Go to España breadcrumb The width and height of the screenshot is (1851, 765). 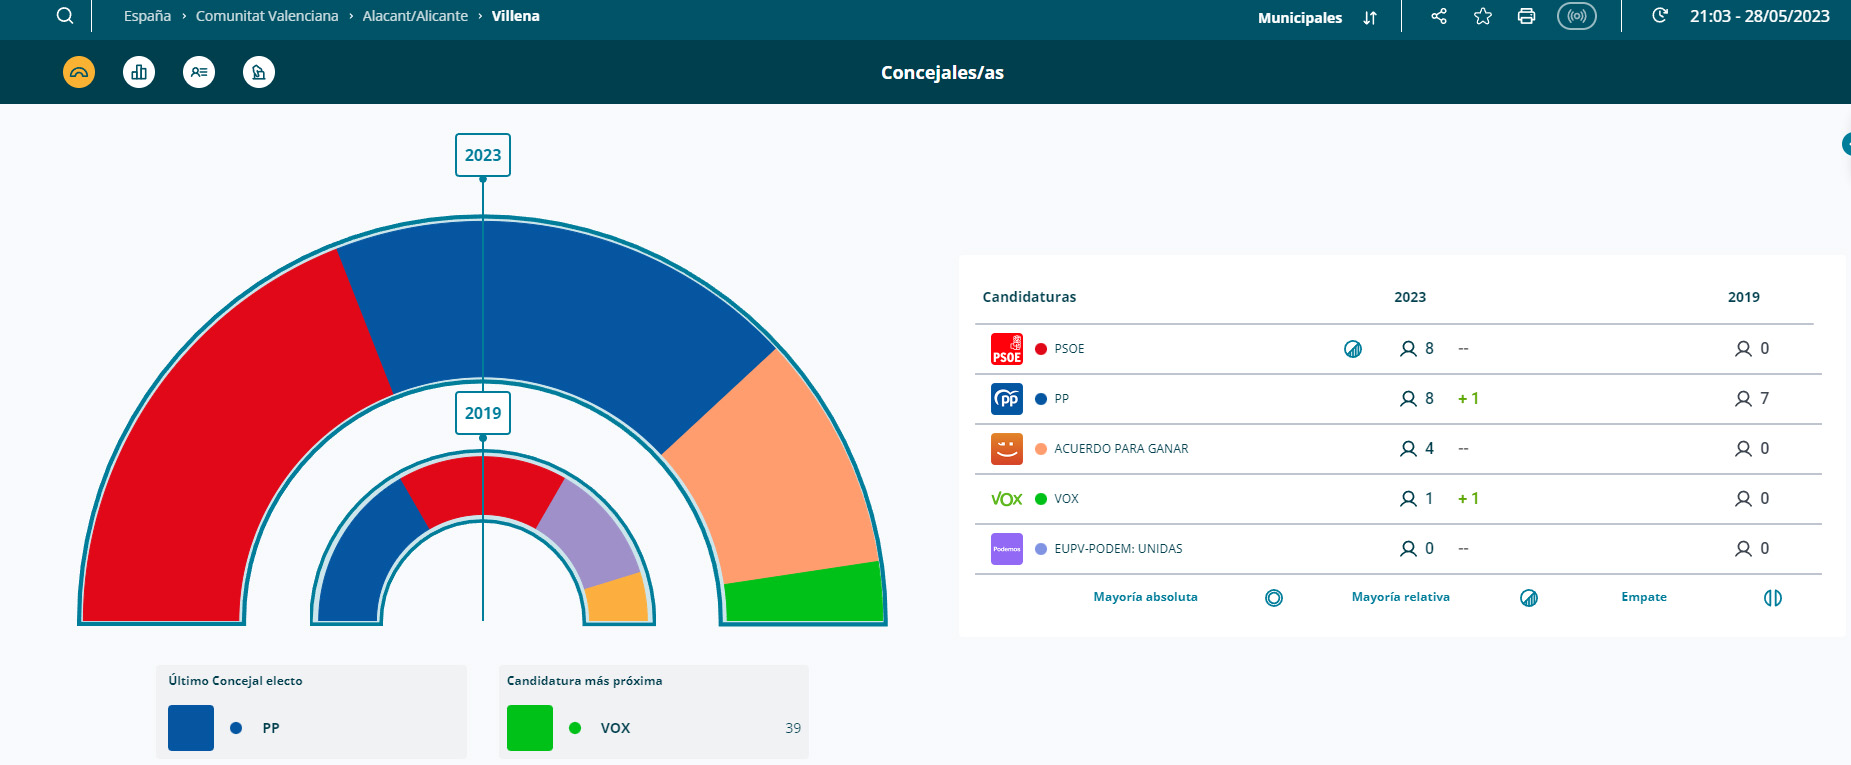147,16
